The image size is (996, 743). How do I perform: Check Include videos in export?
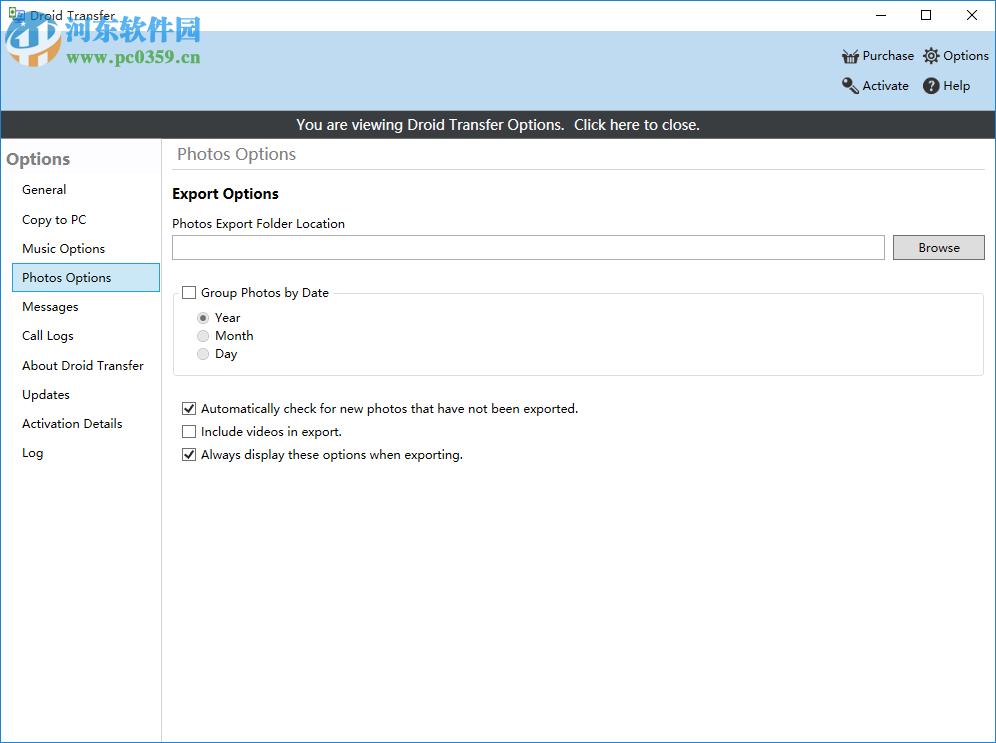coord(189,431)
